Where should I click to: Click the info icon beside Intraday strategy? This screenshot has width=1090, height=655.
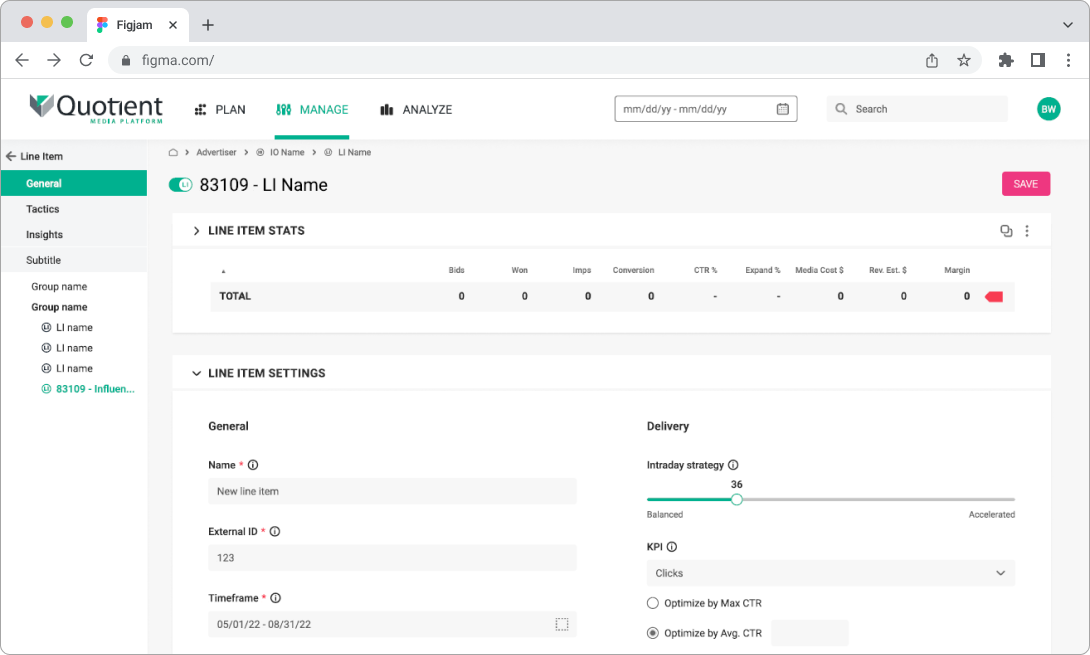(x=733, y=465)
